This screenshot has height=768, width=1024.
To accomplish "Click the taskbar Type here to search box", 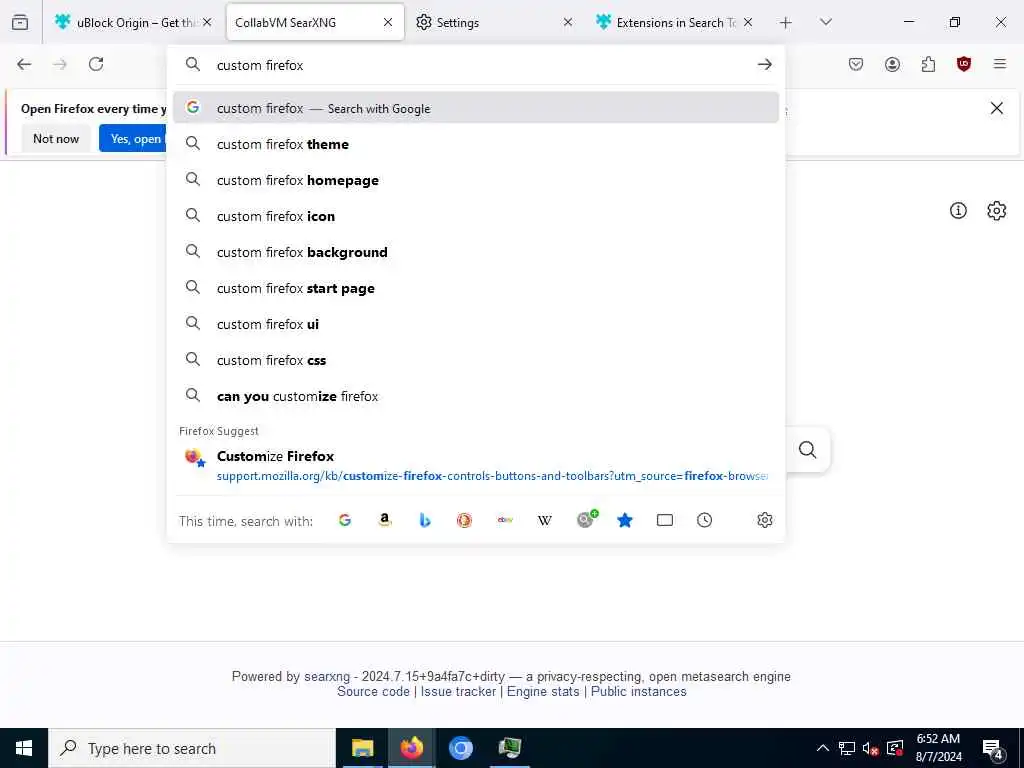I will (x=191, y=748).
